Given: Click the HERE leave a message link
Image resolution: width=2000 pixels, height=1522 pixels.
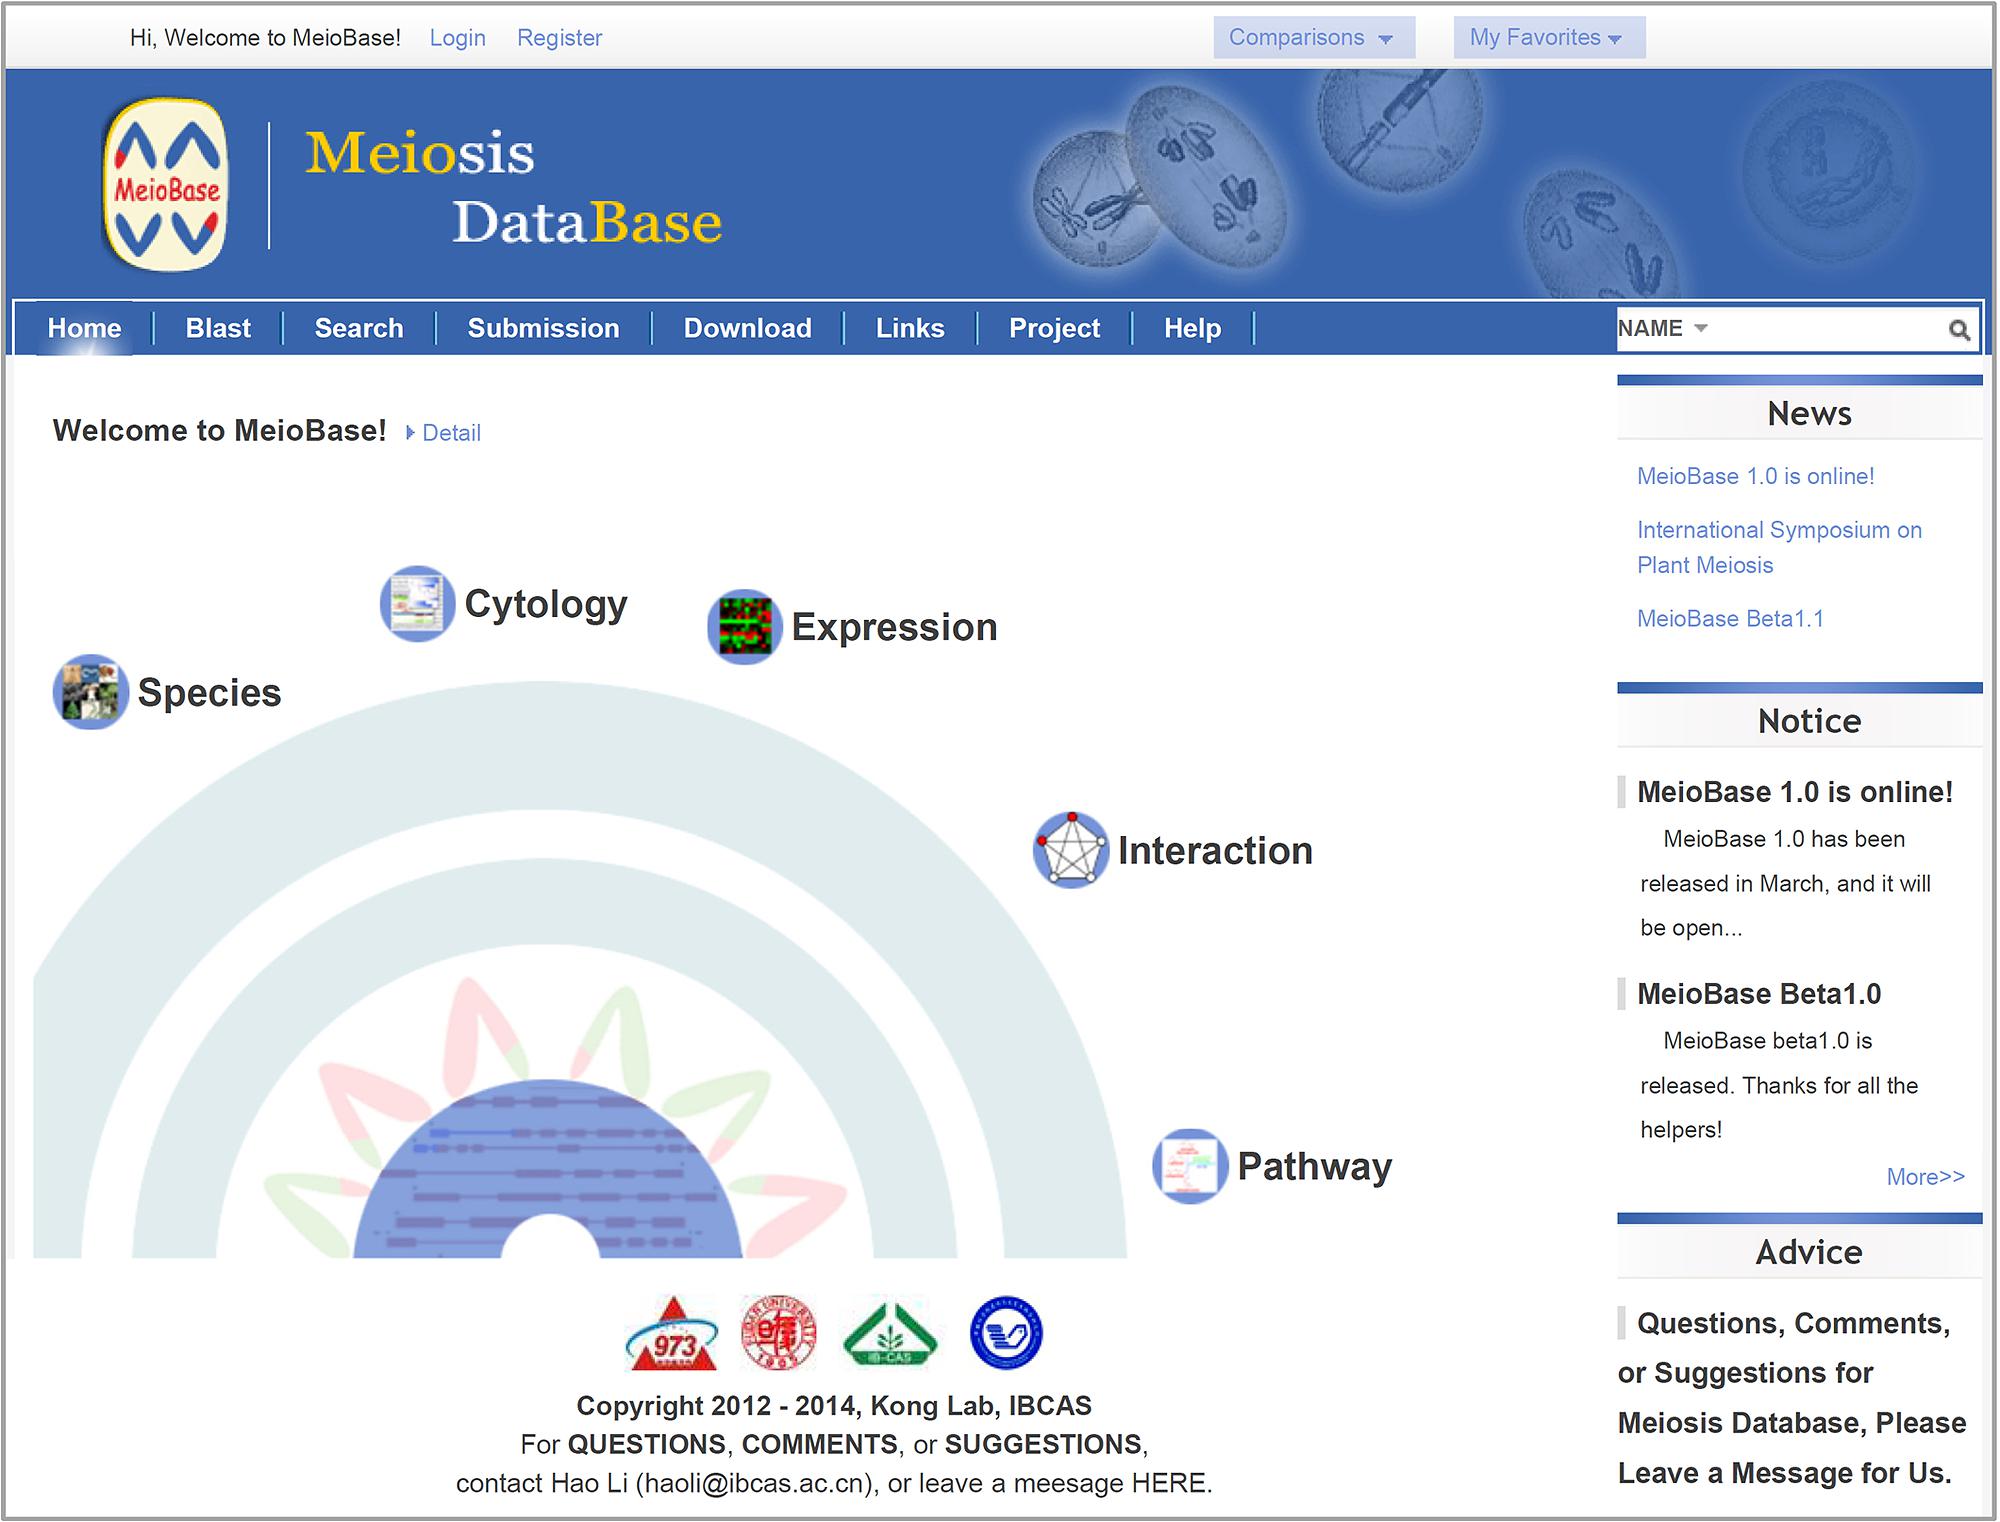Looking at the screenshot, I should tap(1168, 1483).
